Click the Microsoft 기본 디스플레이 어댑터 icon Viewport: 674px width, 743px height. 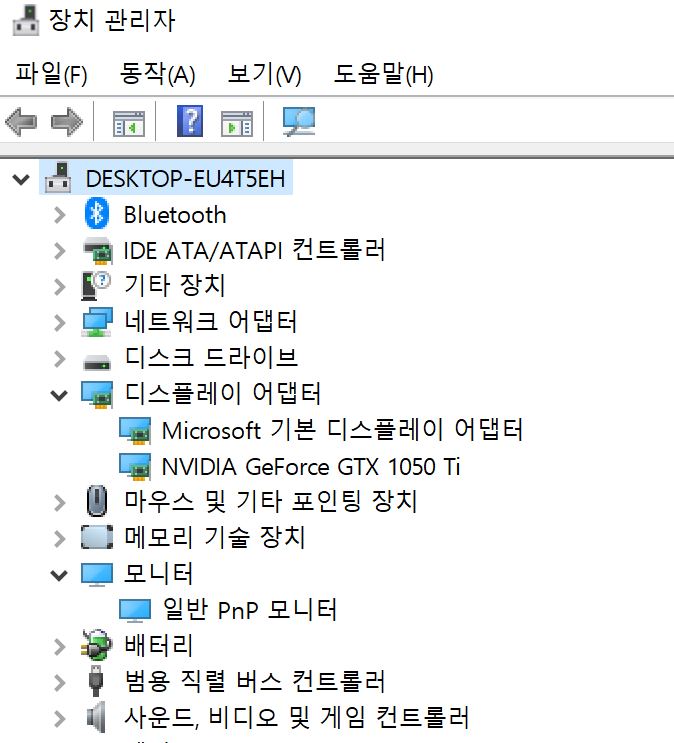135,431
